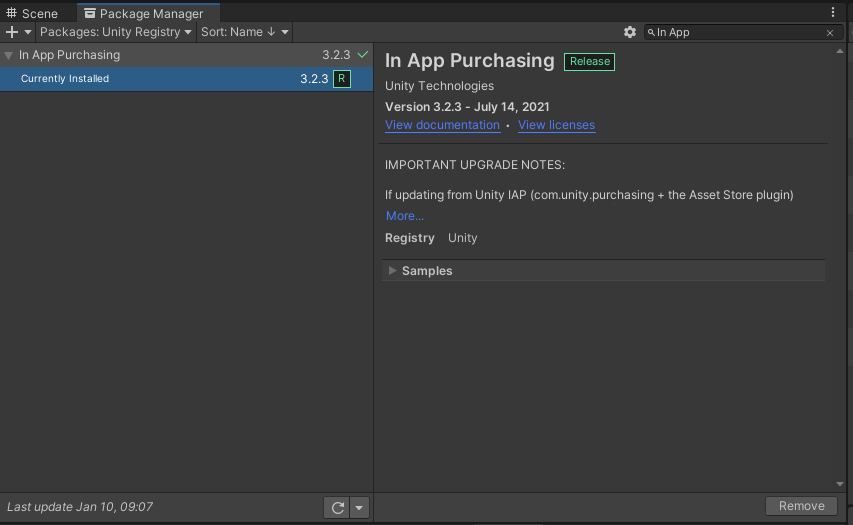Click the add-package menu dropdown arrow
The height and width of the screenshot is (525, 853).
[x=28, y=32]
